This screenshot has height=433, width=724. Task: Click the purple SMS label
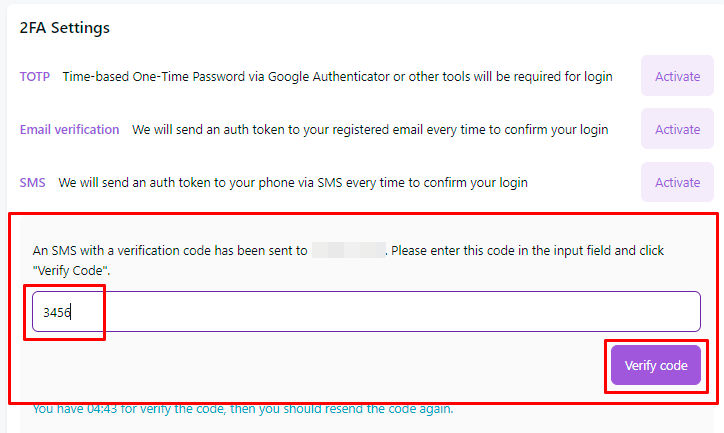32,183
